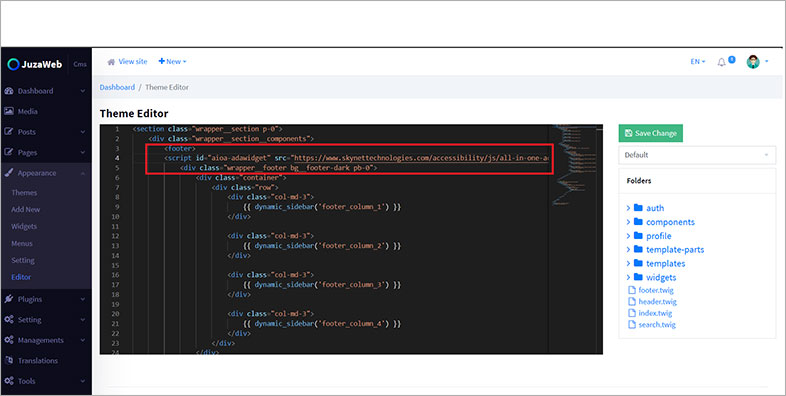
Task: Open the search.twig file
Action: [x=652, y=325]
